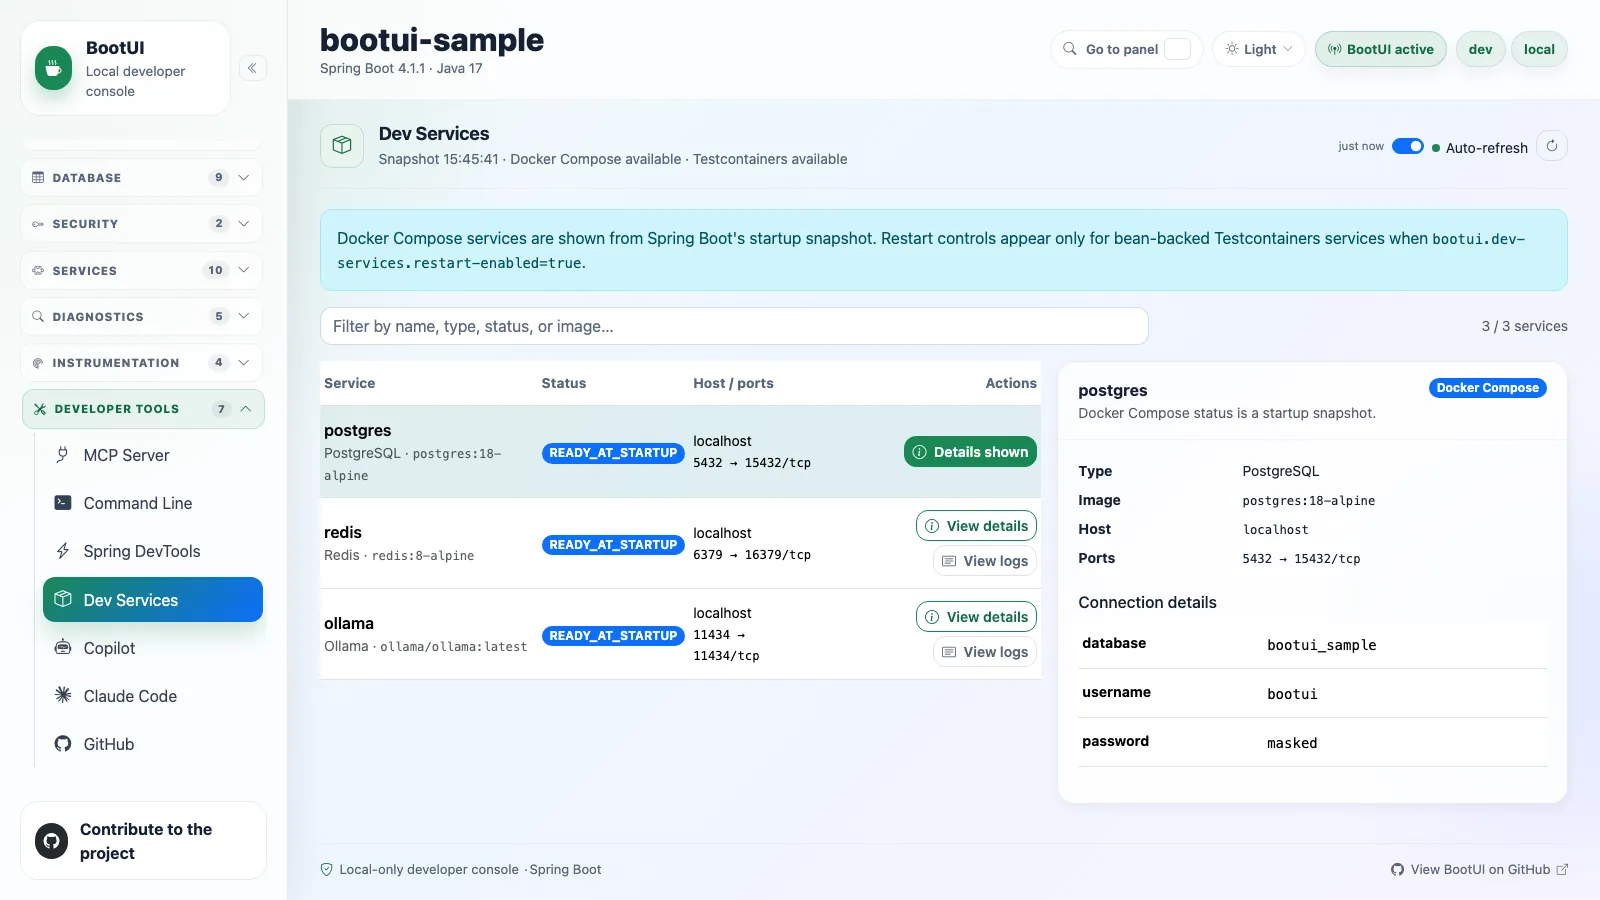Toggle the Auto-refresh switch
This screenshot has width=1600, height=900.
pyautogui.click(x=1408, y=146)
